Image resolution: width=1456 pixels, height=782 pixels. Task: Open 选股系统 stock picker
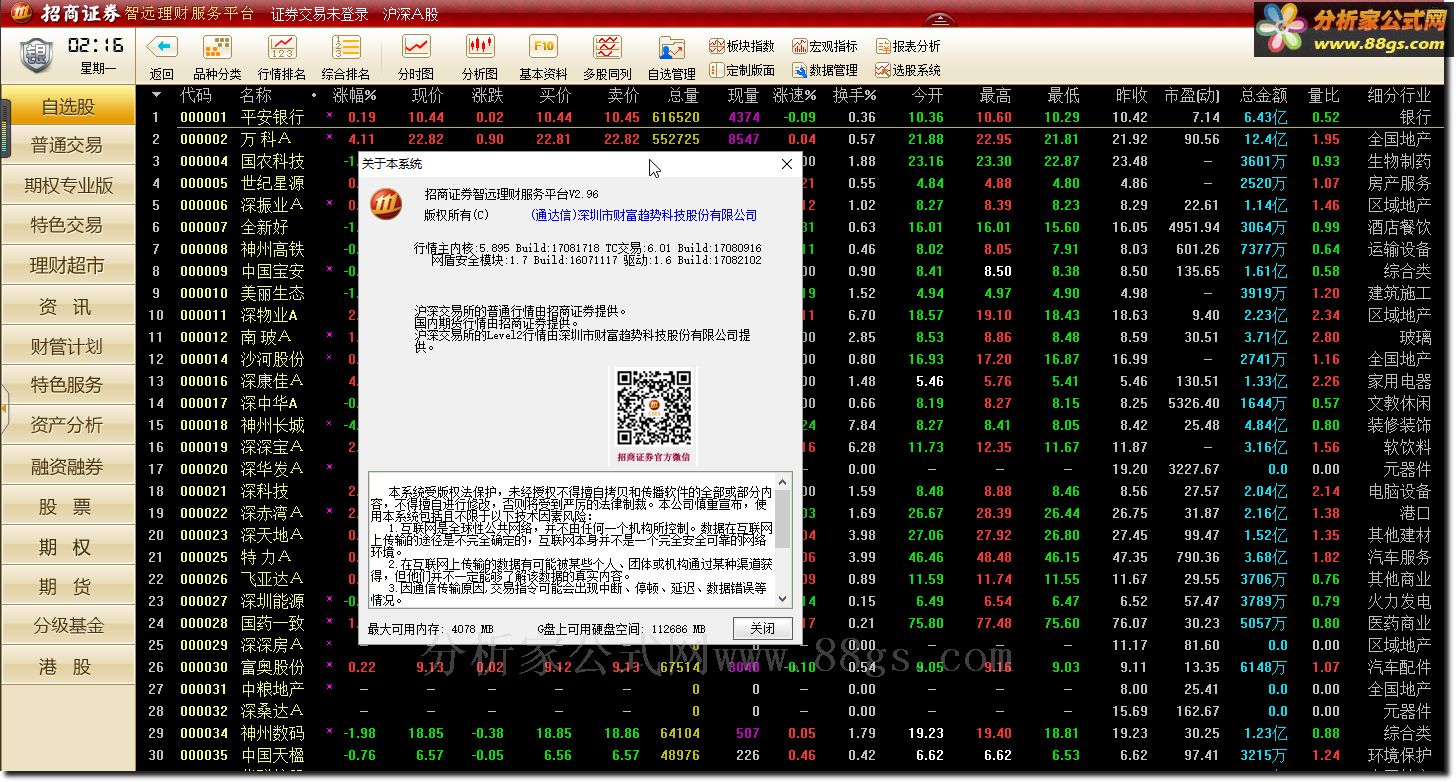click(908, 70)
